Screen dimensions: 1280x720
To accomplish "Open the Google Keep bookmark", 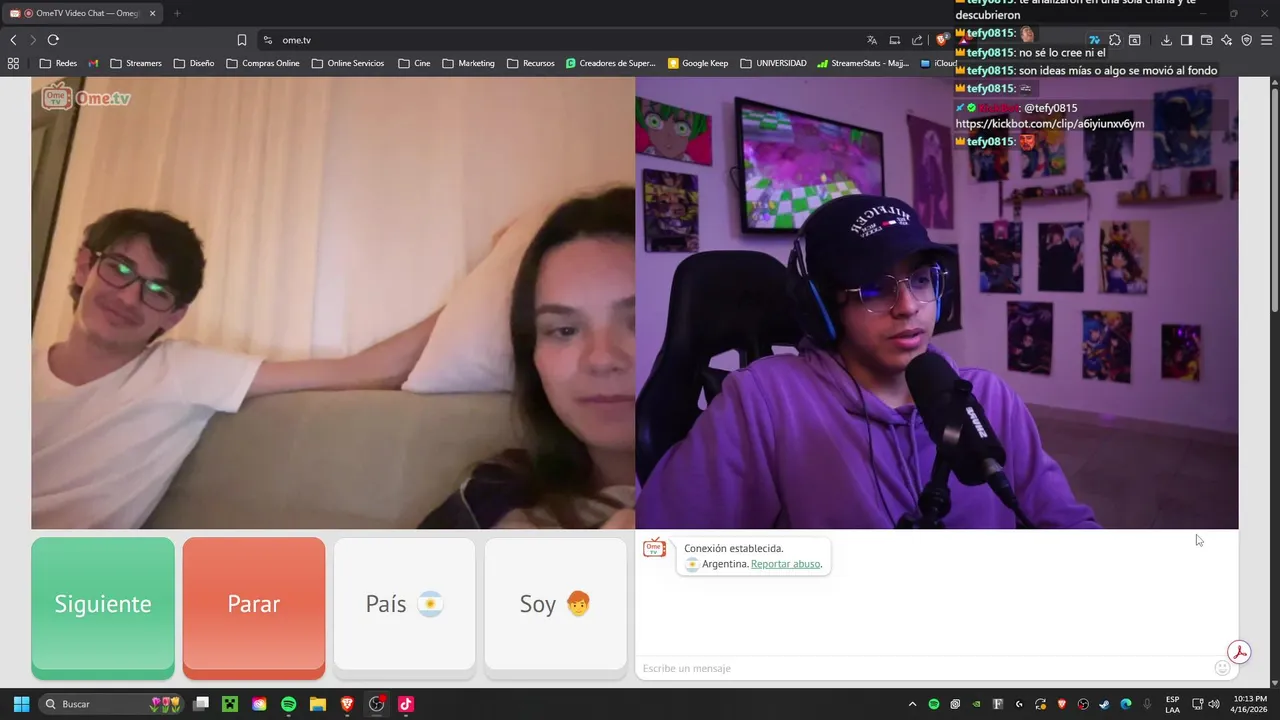I will click(x=698, y=63).
